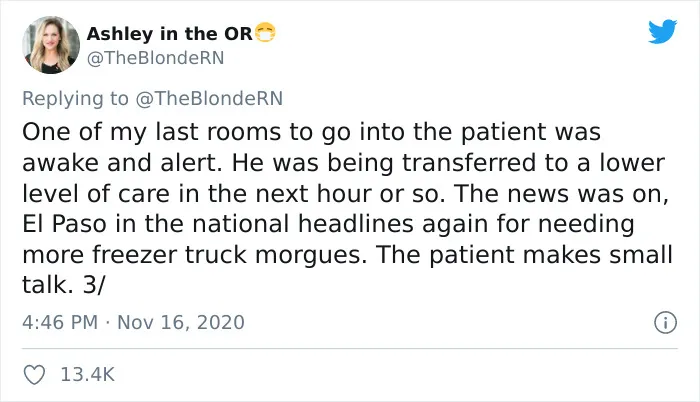This screenshot has width=700, height=402.
Task: Open Ashley's profile photo avatar
Action: (51, 45)
